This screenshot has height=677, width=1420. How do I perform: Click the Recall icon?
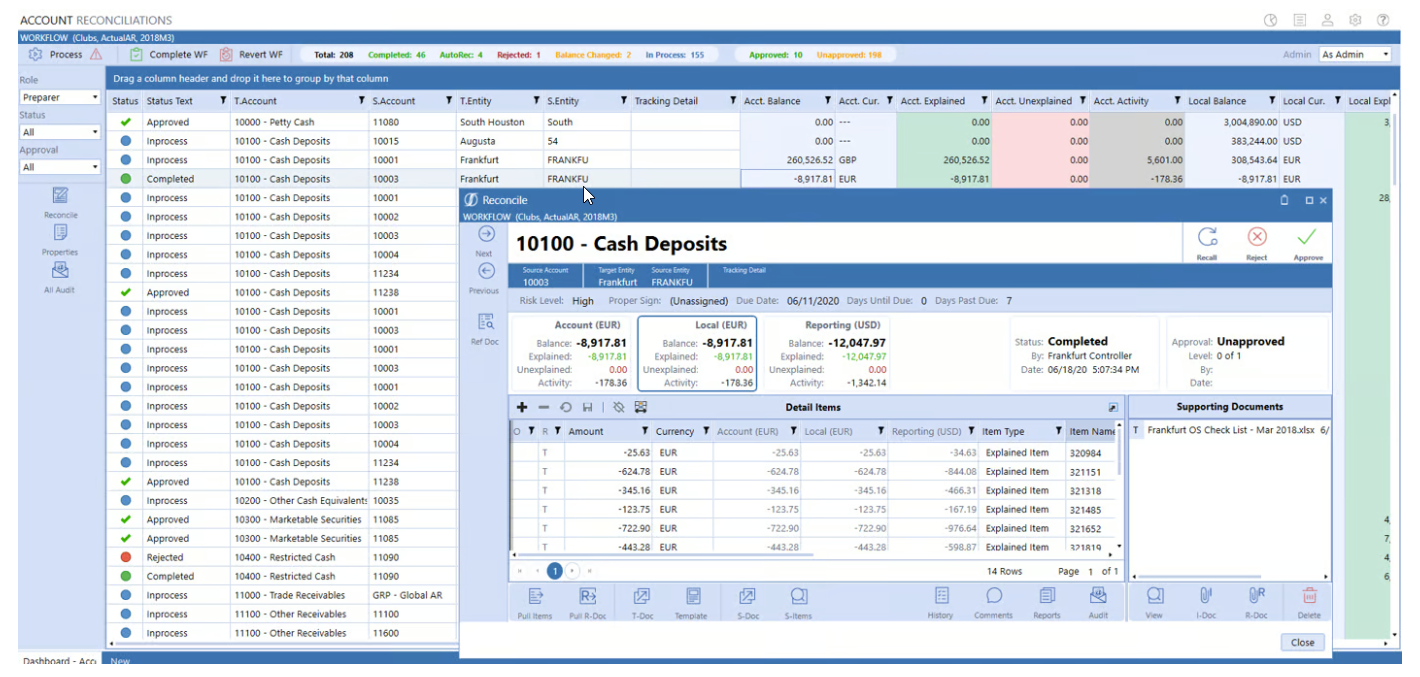coord(1207,238)
